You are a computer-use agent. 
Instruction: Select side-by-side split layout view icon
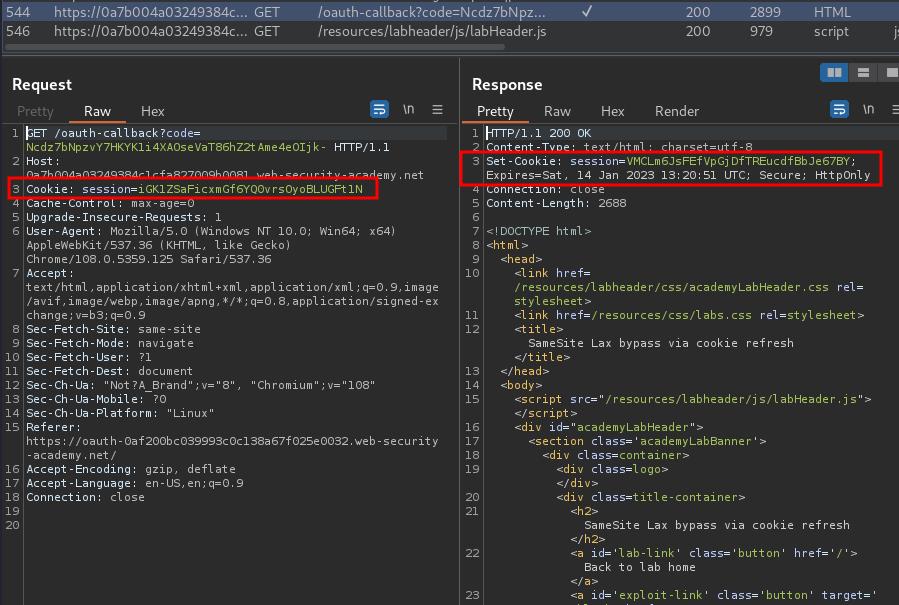coord(834,72)
